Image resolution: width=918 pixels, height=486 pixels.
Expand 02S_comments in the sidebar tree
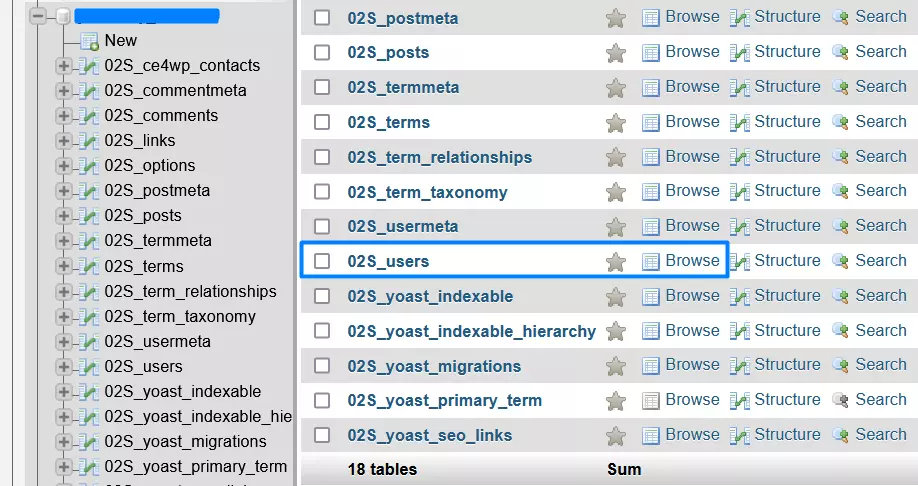[64, 116]
